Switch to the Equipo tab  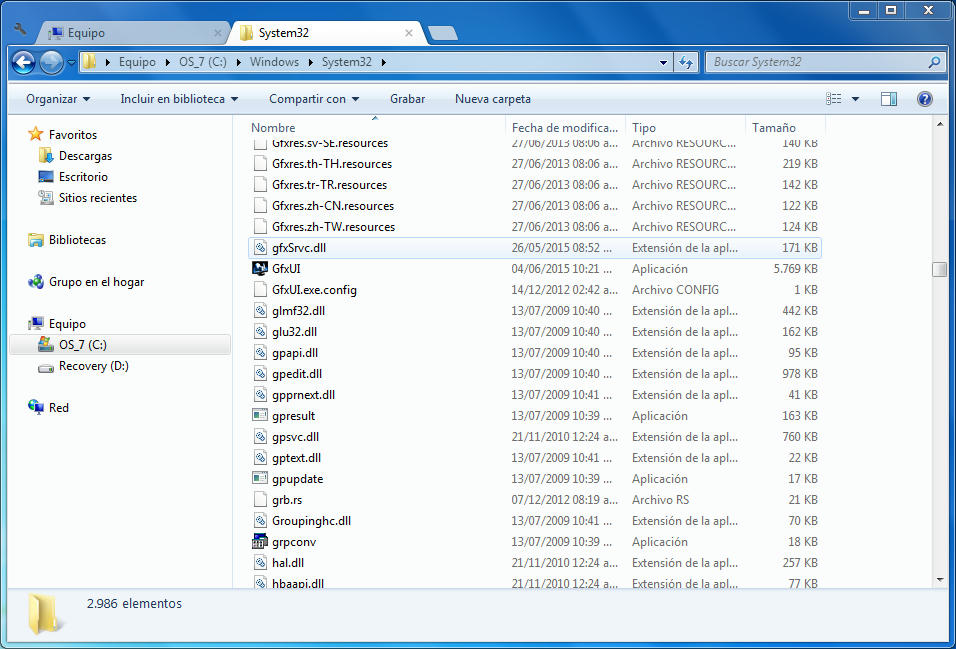pos(135,33)
